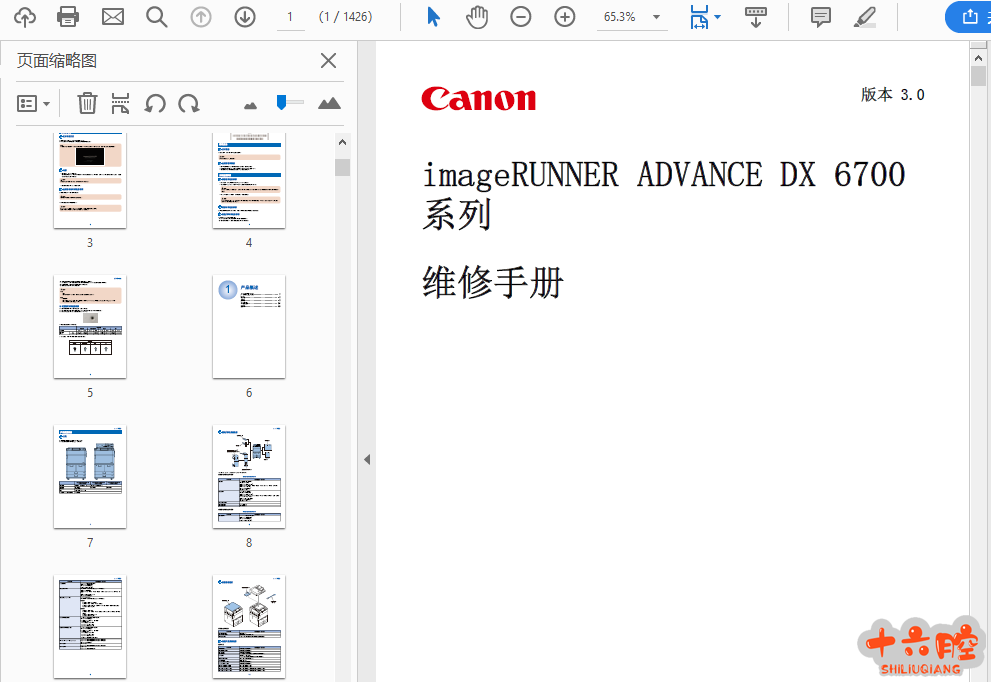Collapse the left navigation pane arrow
991x682 pixels.
point(366,460)
